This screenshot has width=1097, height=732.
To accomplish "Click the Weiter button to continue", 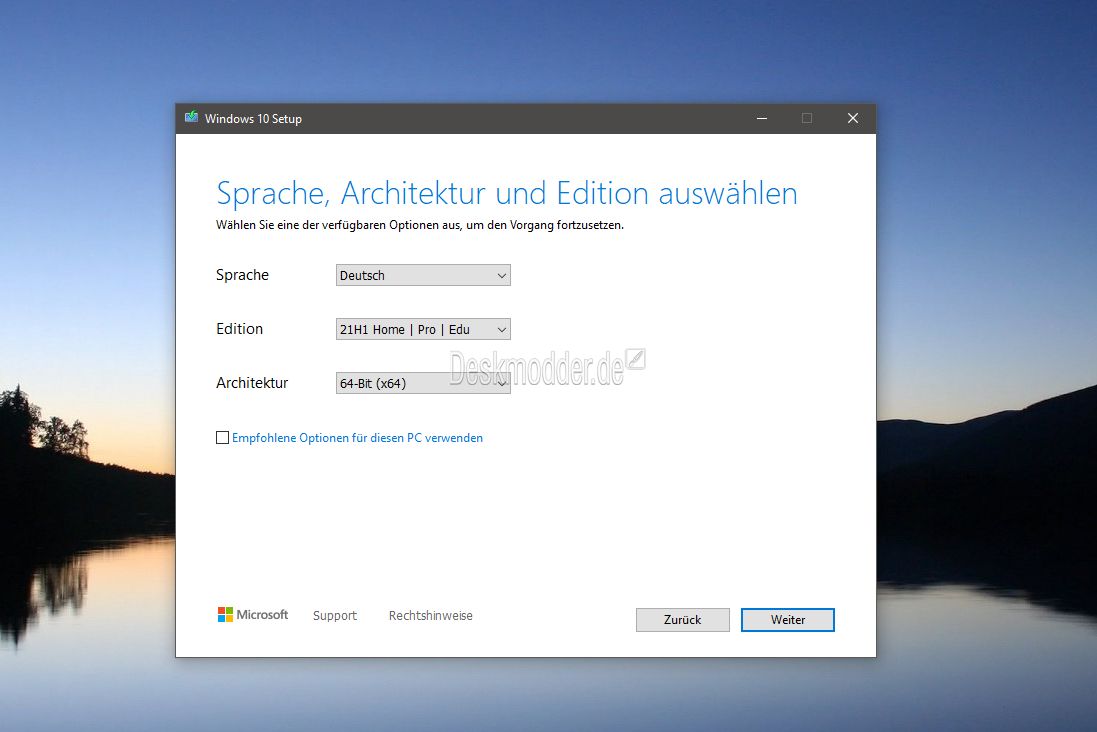I will 788,619.
